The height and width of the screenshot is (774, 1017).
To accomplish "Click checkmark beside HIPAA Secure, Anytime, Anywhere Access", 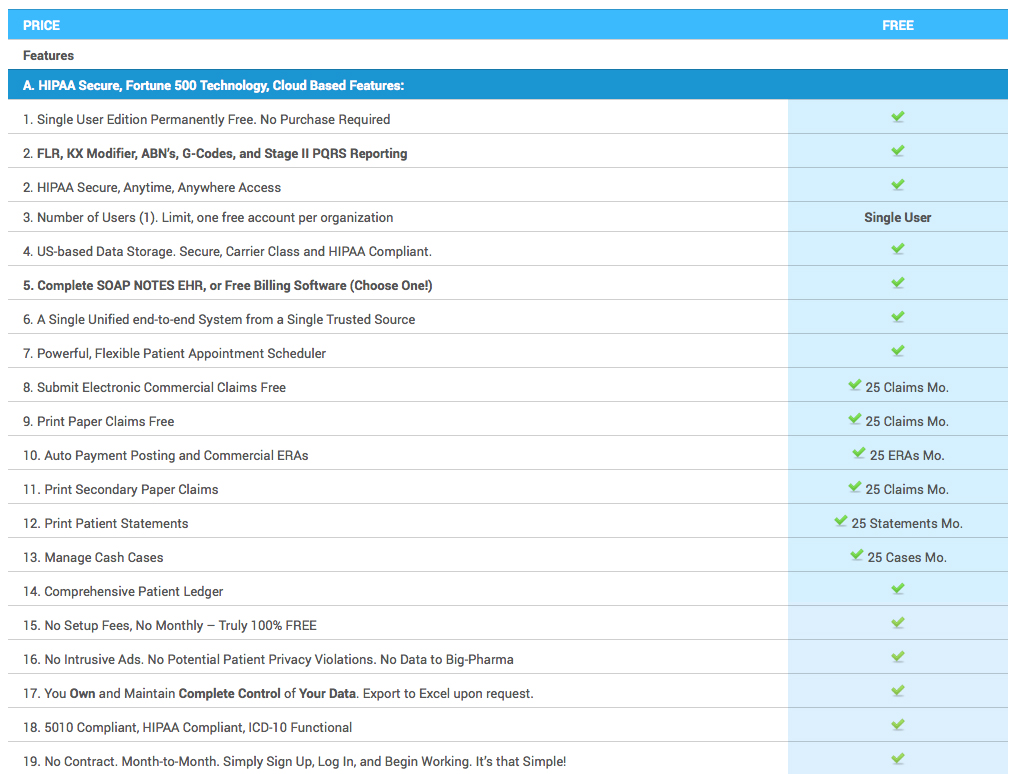I will pos(898,185).
